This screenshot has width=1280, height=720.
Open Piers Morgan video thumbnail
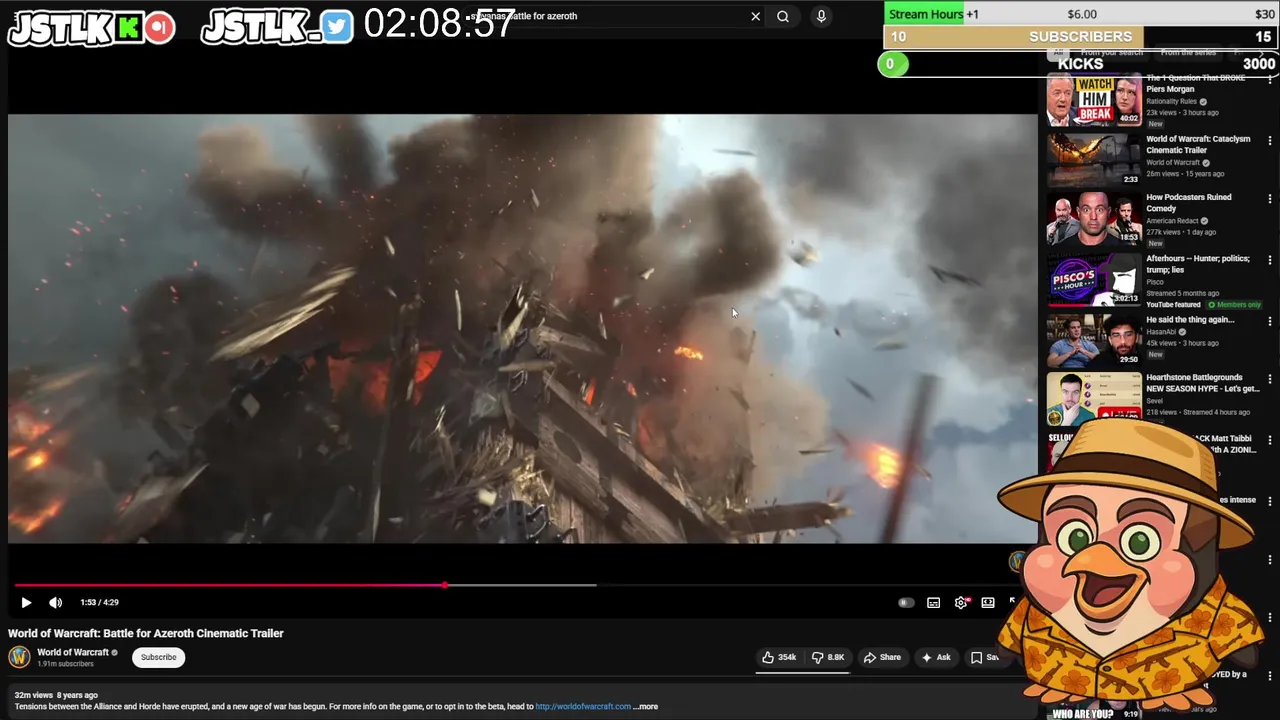[x=1094, y=99]
